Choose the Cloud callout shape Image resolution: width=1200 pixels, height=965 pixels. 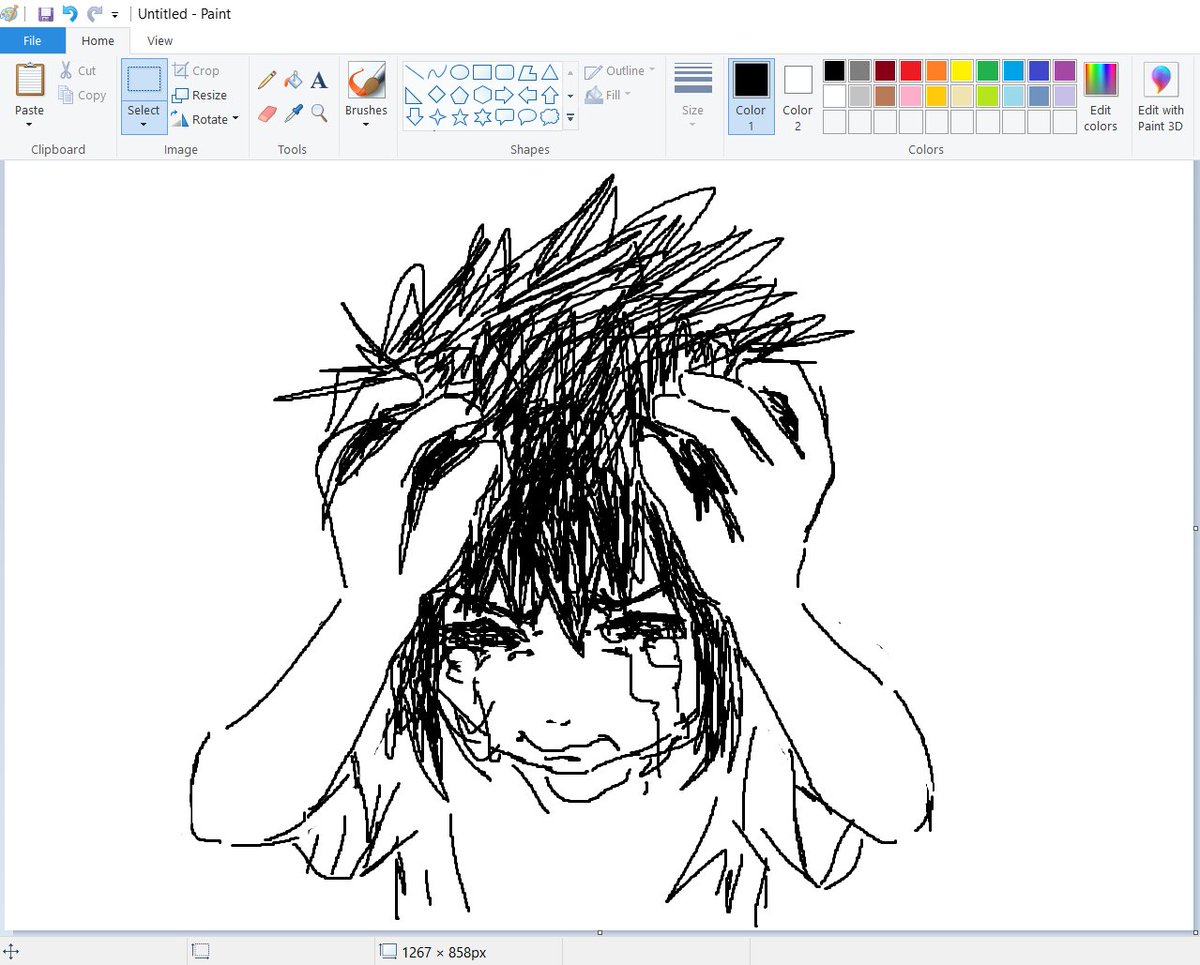click(x=549, y=117)
